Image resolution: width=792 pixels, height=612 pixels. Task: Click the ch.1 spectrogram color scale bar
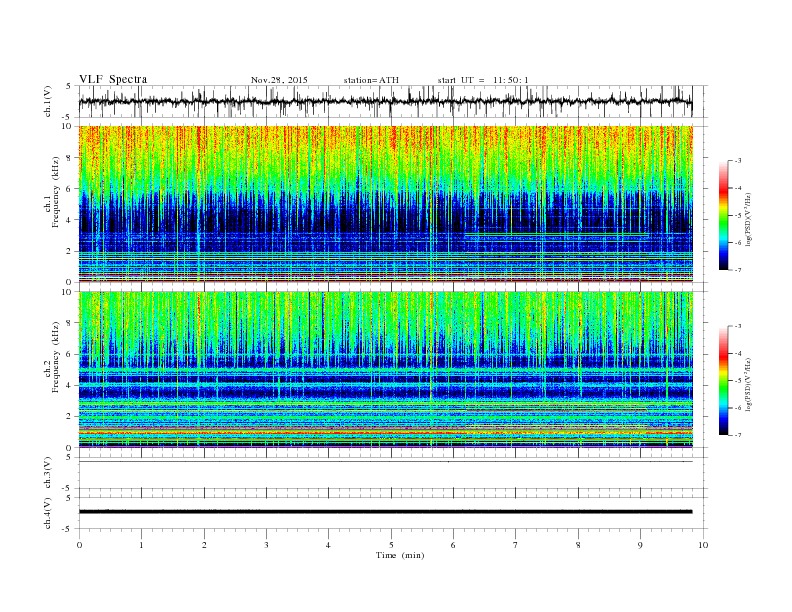pos(723,215)
